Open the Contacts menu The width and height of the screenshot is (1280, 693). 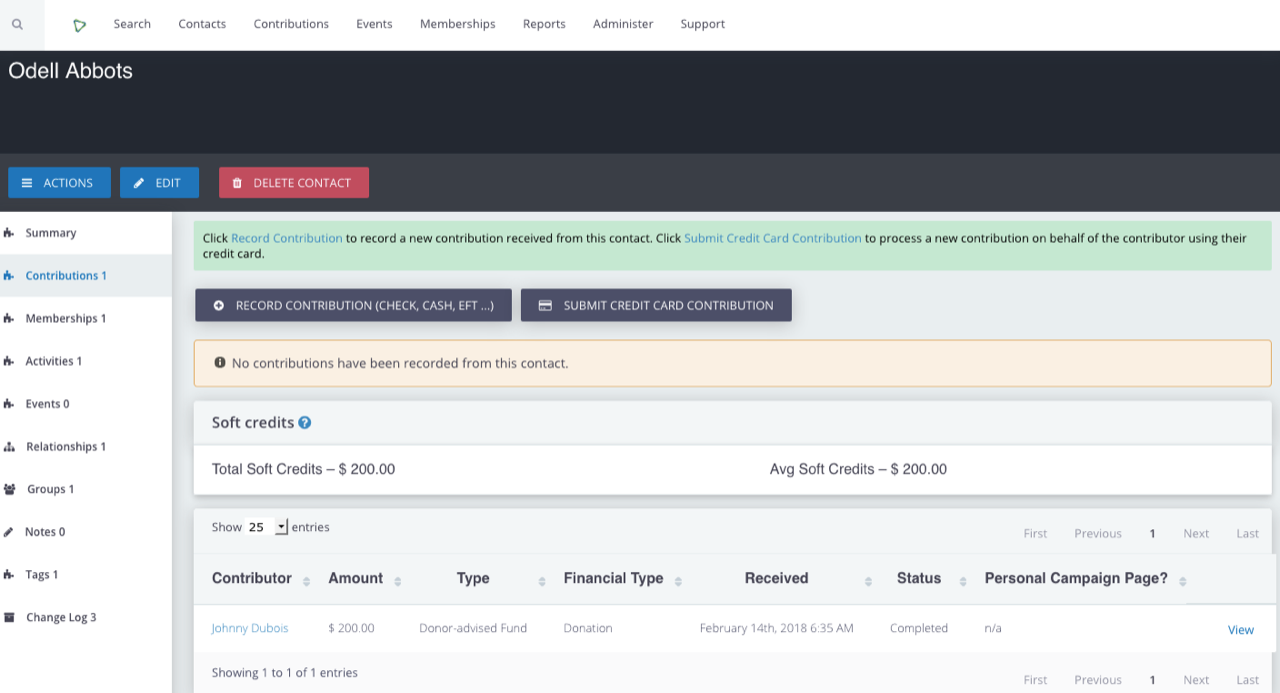point(202,24)
